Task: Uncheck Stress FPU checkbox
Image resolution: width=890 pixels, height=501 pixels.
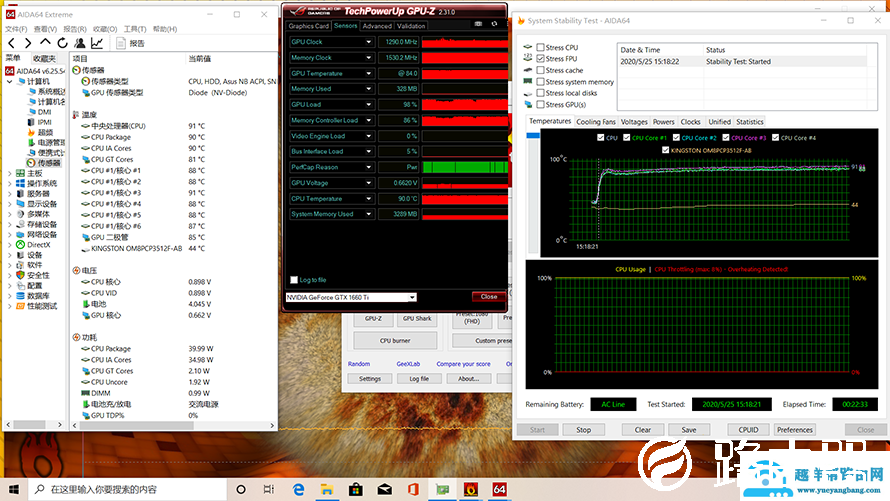Action: (x=540, y=58)
